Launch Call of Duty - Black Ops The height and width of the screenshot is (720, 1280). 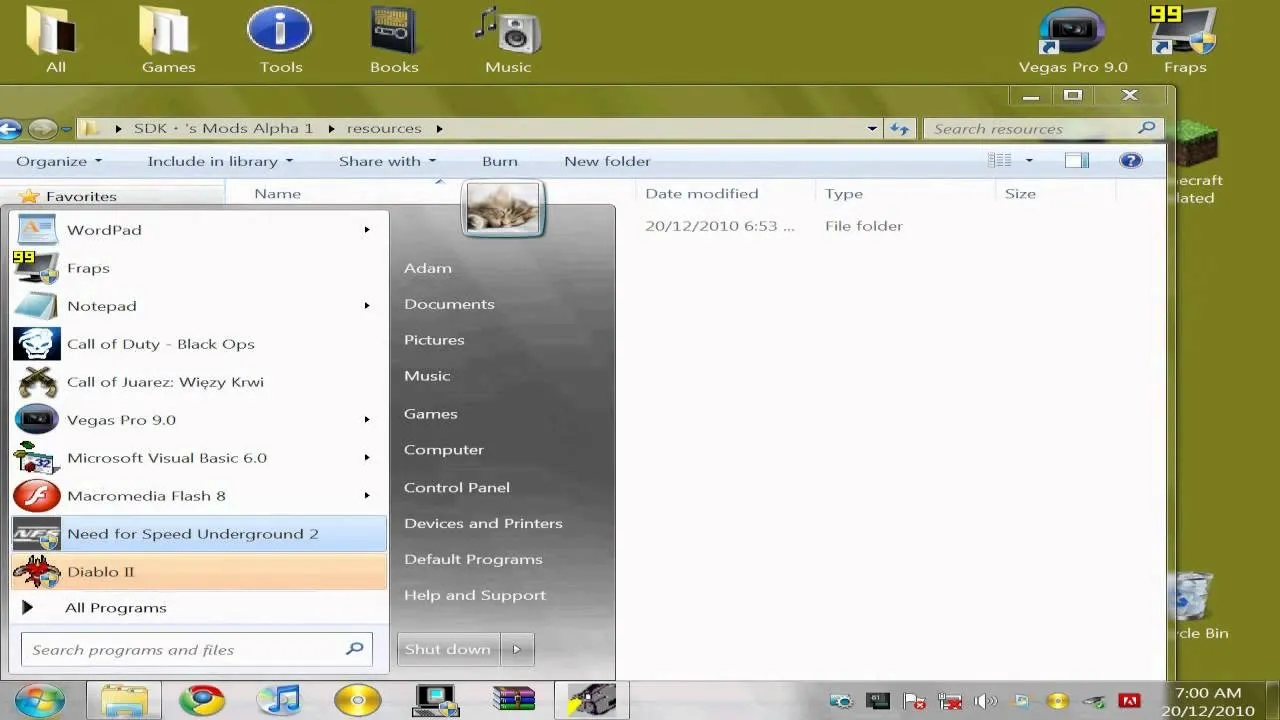coord(198,344)
